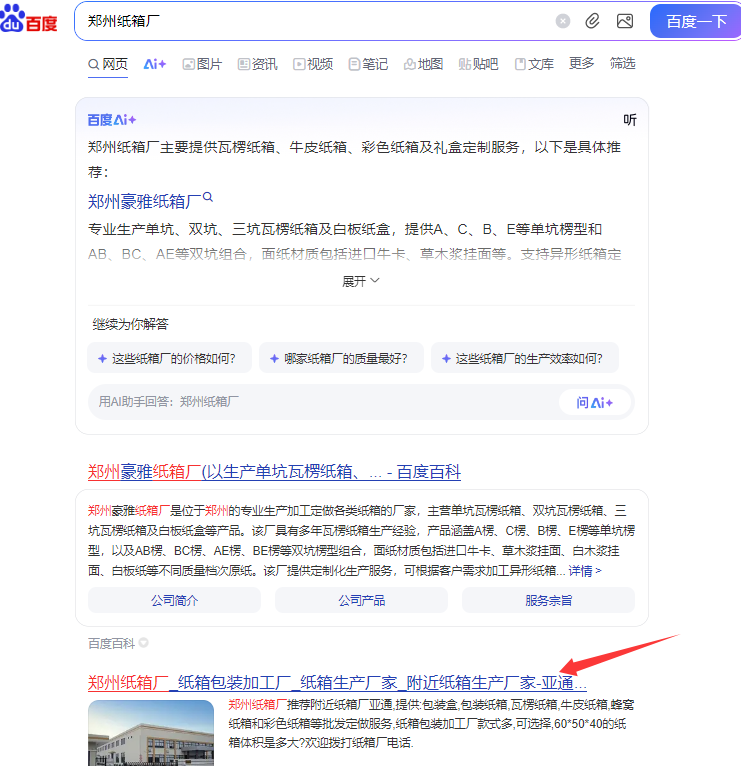The width and height of the screenshot is (741, 766).
Task: Click the search magnifier beside 郑州豪雅纸箱厂
Action: (208, 197)
